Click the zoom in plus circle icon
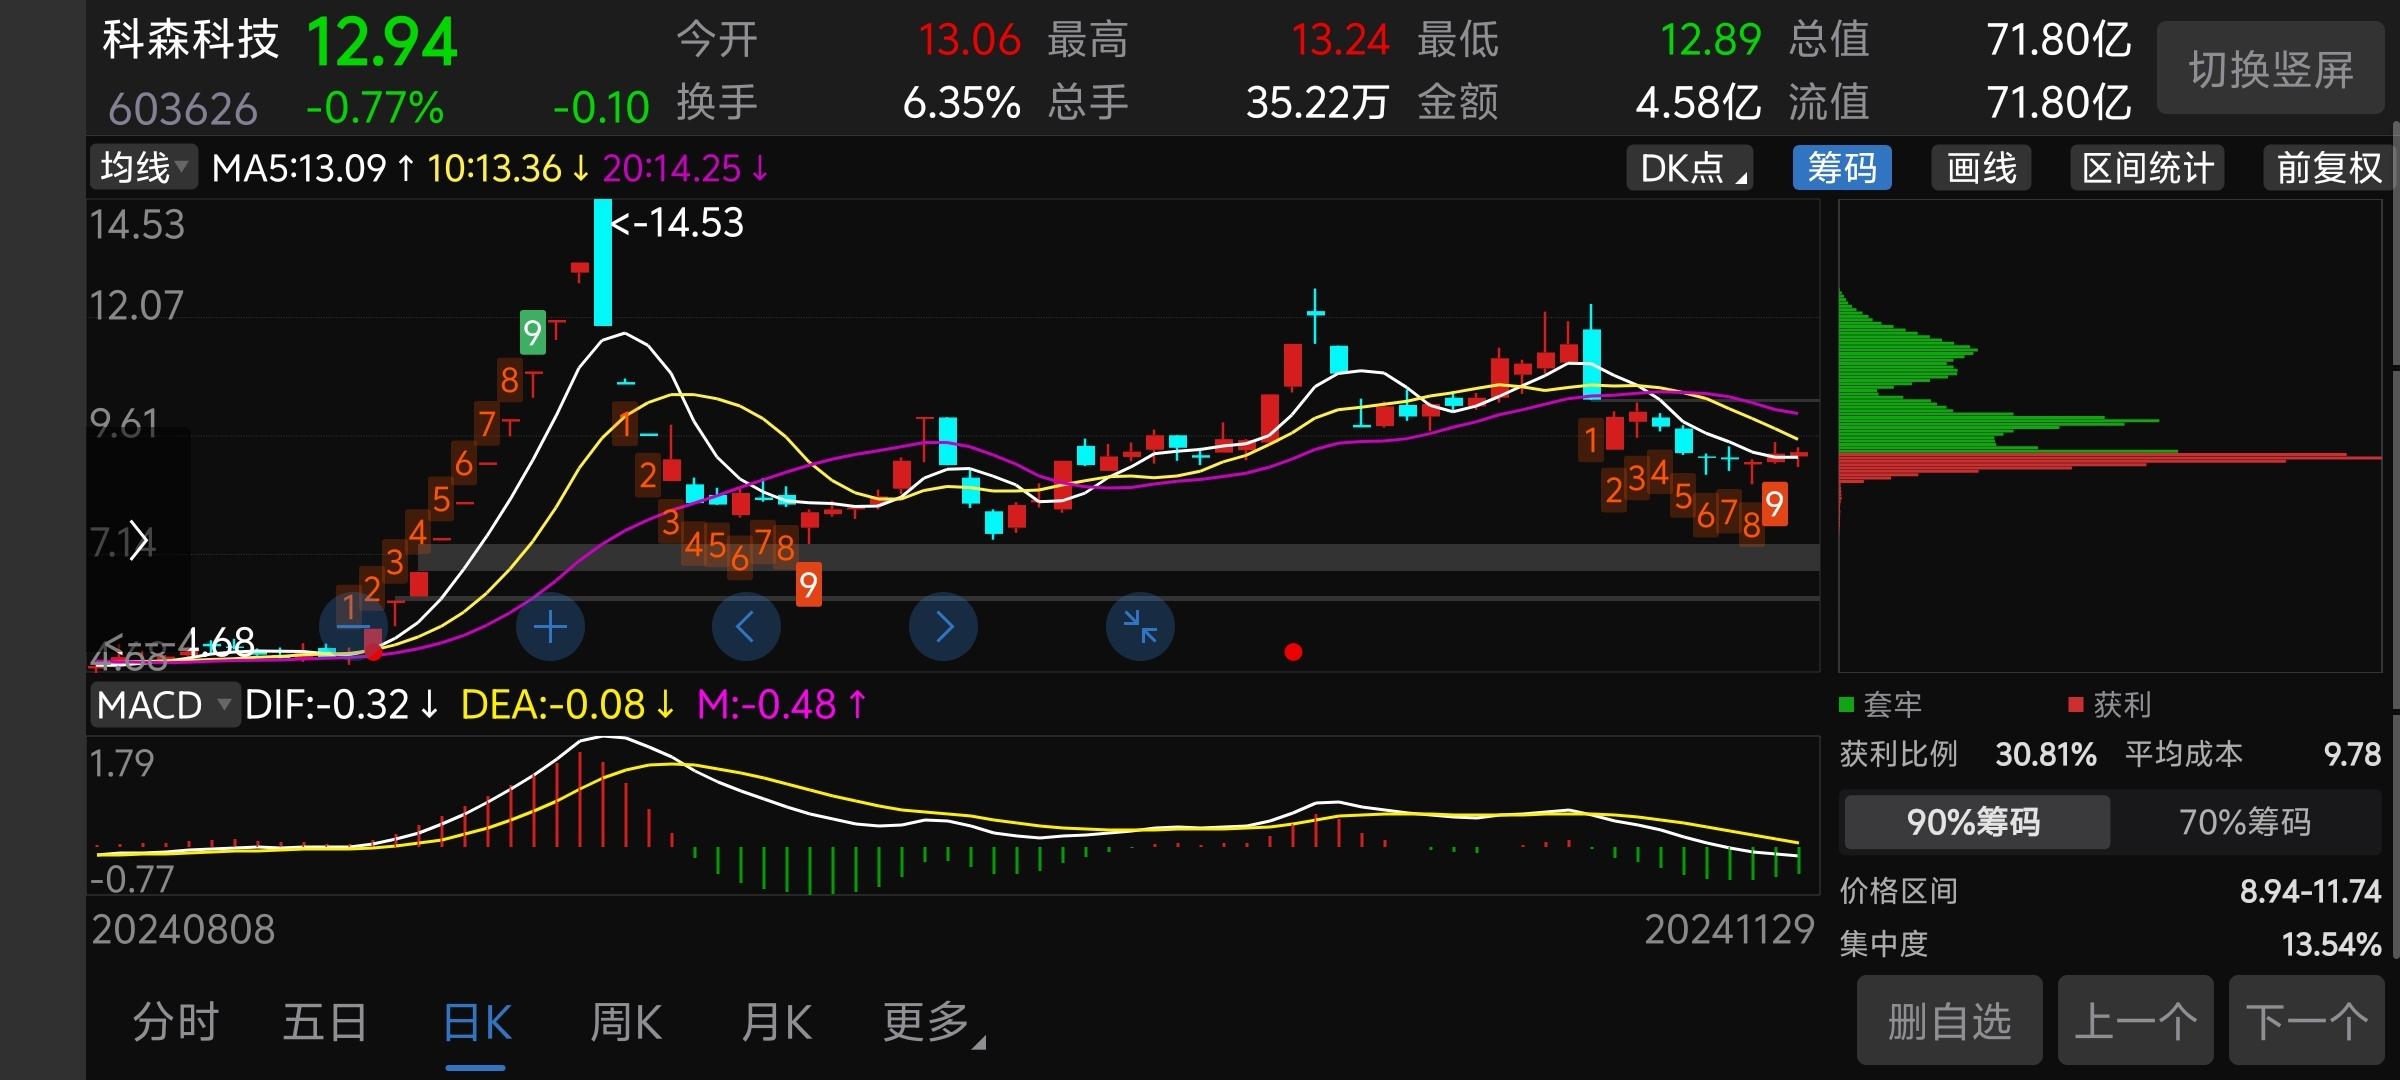 pos(550,627)
